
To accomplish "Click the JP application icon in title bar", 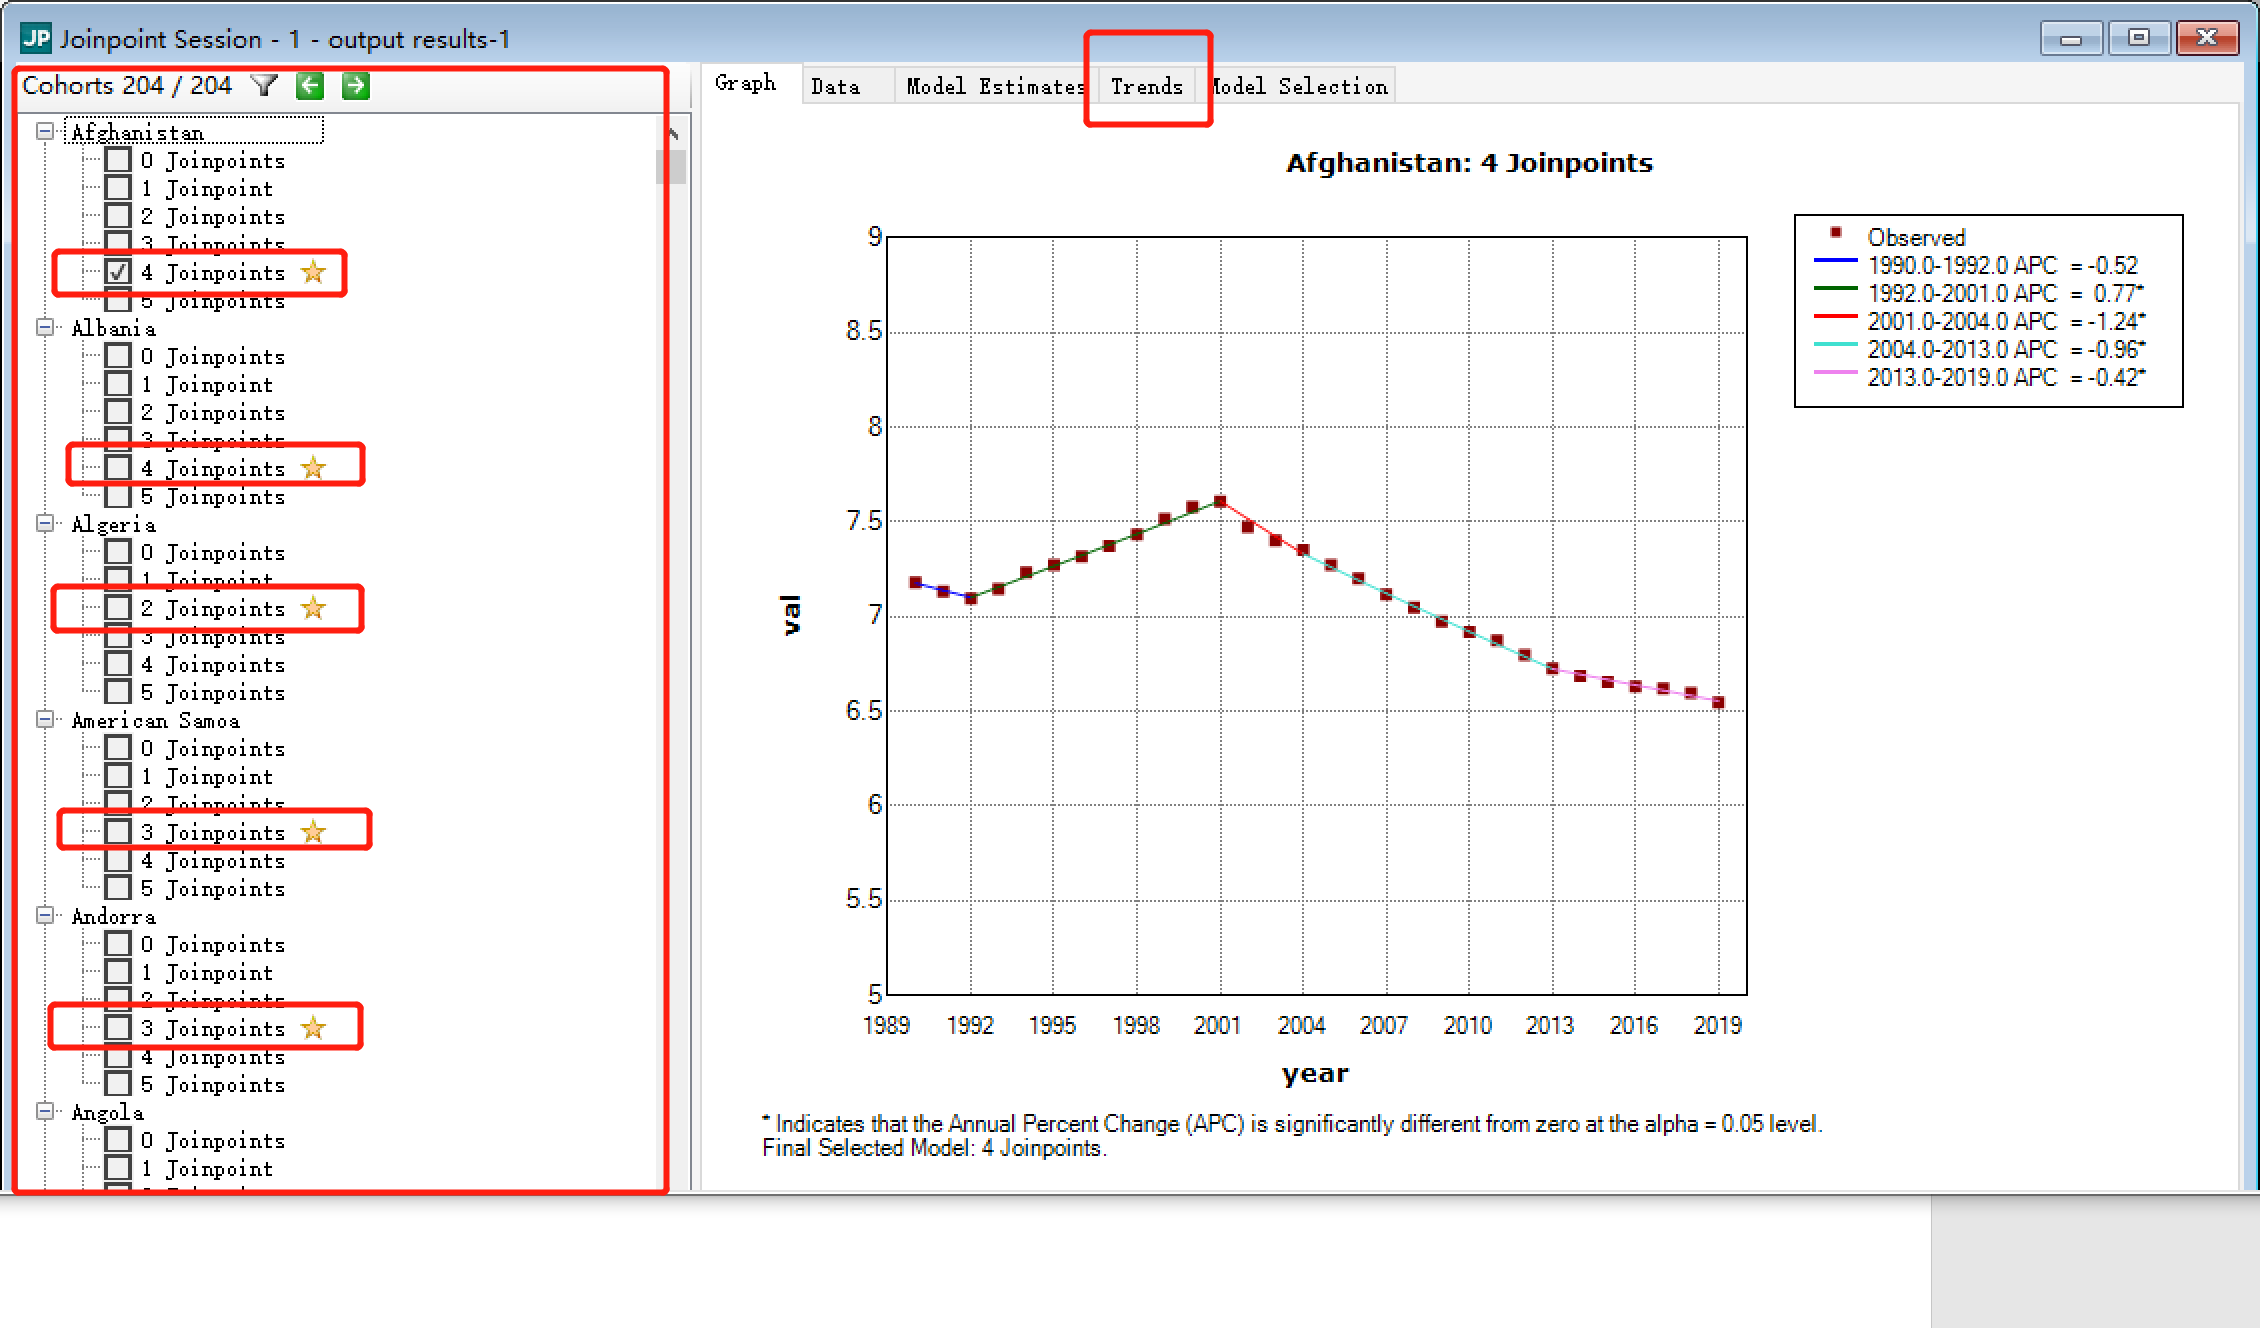I will tap(36, 38).
